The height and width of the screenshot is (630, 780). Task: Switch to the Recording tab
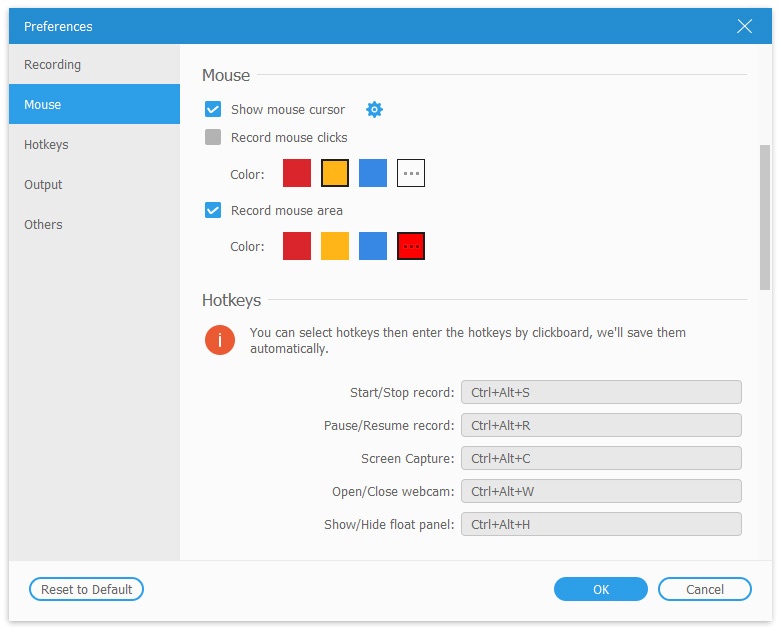53,65
